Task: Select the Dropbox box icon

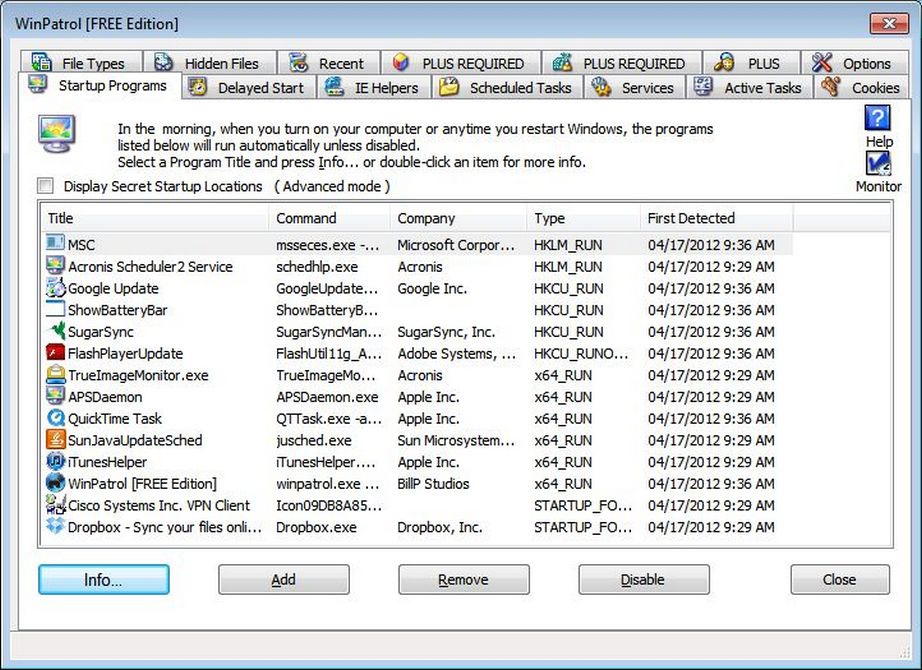Action: (x=55, y=526)
